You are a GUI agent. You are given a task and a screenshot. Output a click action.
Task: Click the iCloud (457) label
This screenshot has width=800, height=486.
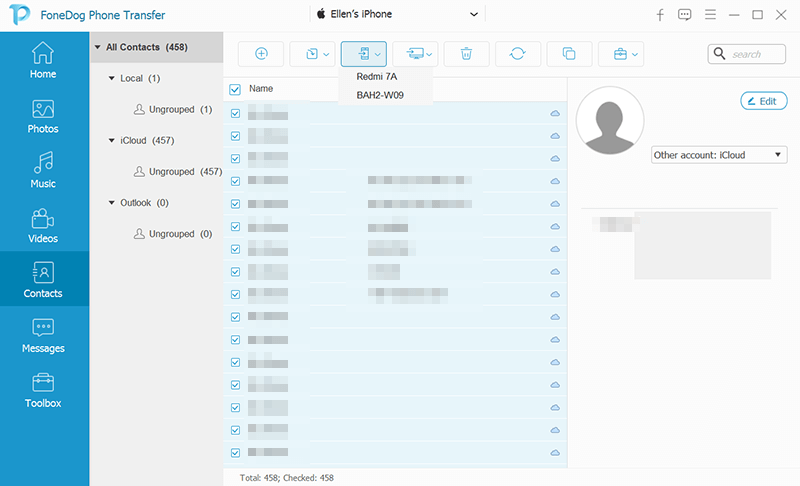click(x=147, y=140)
